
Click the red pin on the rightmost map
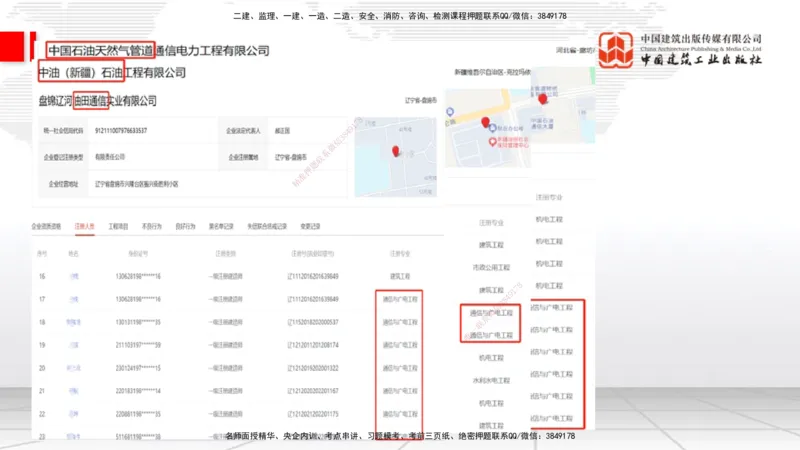(x=542, y=99)
